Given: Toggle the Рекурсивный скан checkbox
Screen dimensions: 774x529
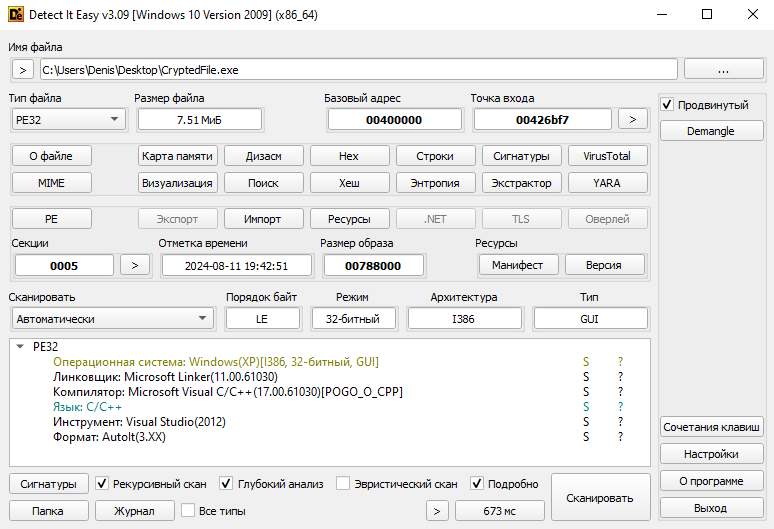Looking at the screenshot, I should (x=102, y=484).
